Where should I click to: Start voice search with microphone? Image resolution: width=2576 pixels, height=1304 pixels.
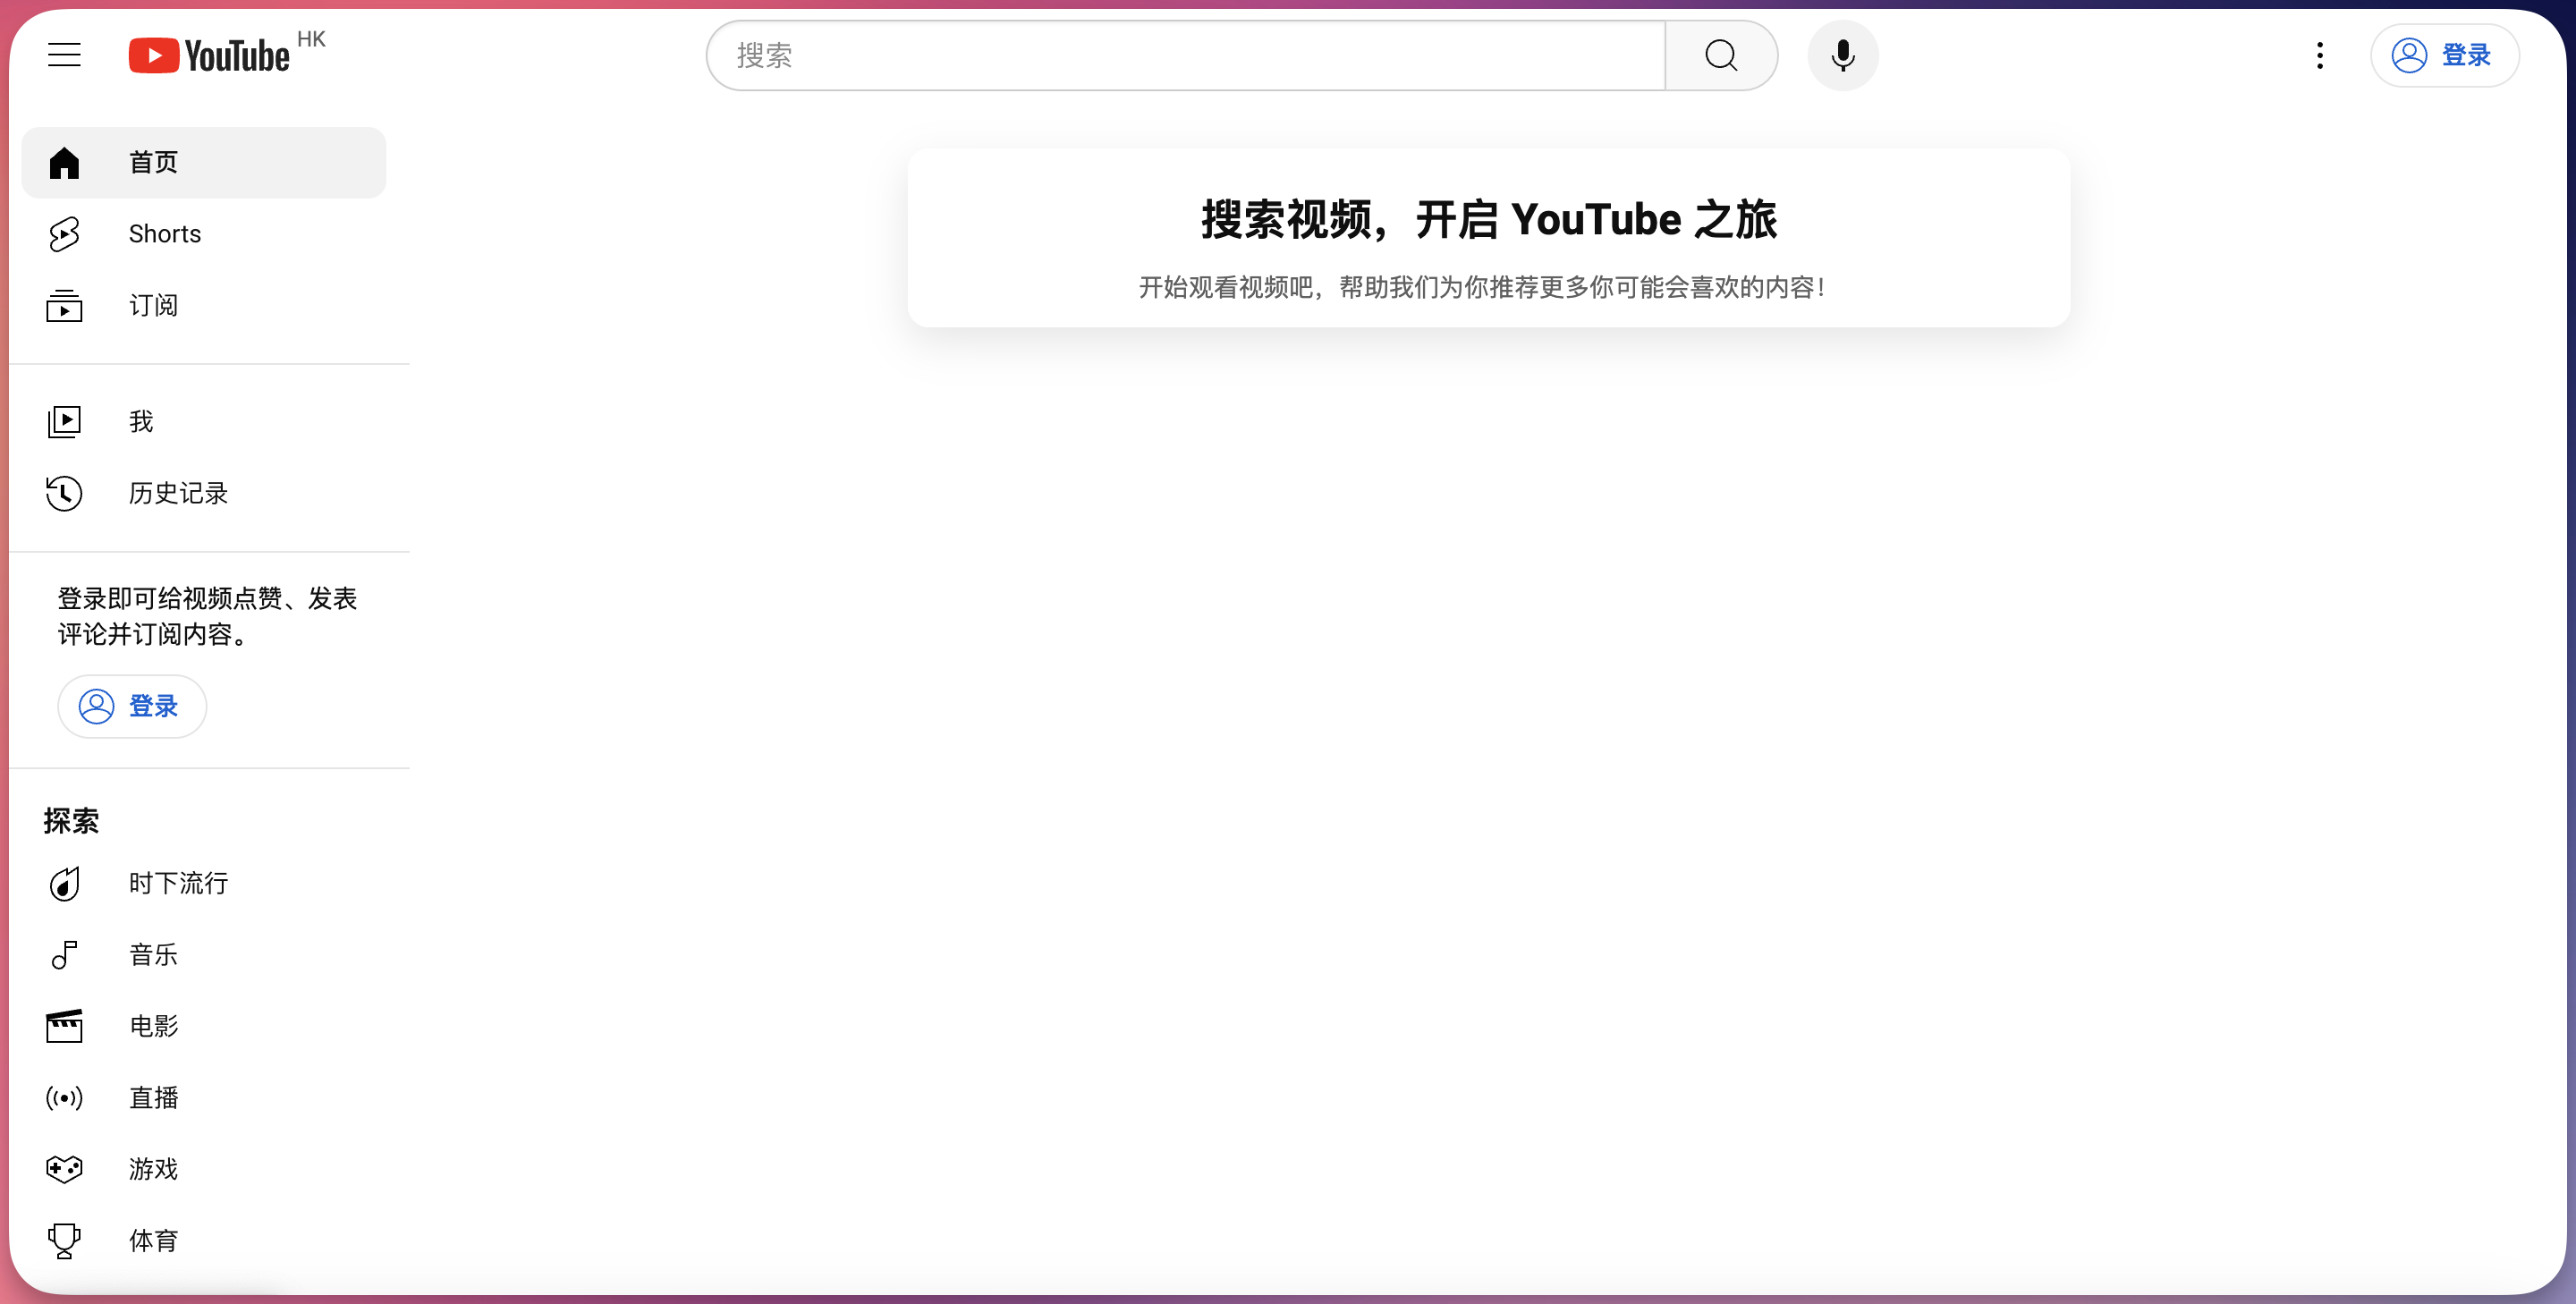1843,56
